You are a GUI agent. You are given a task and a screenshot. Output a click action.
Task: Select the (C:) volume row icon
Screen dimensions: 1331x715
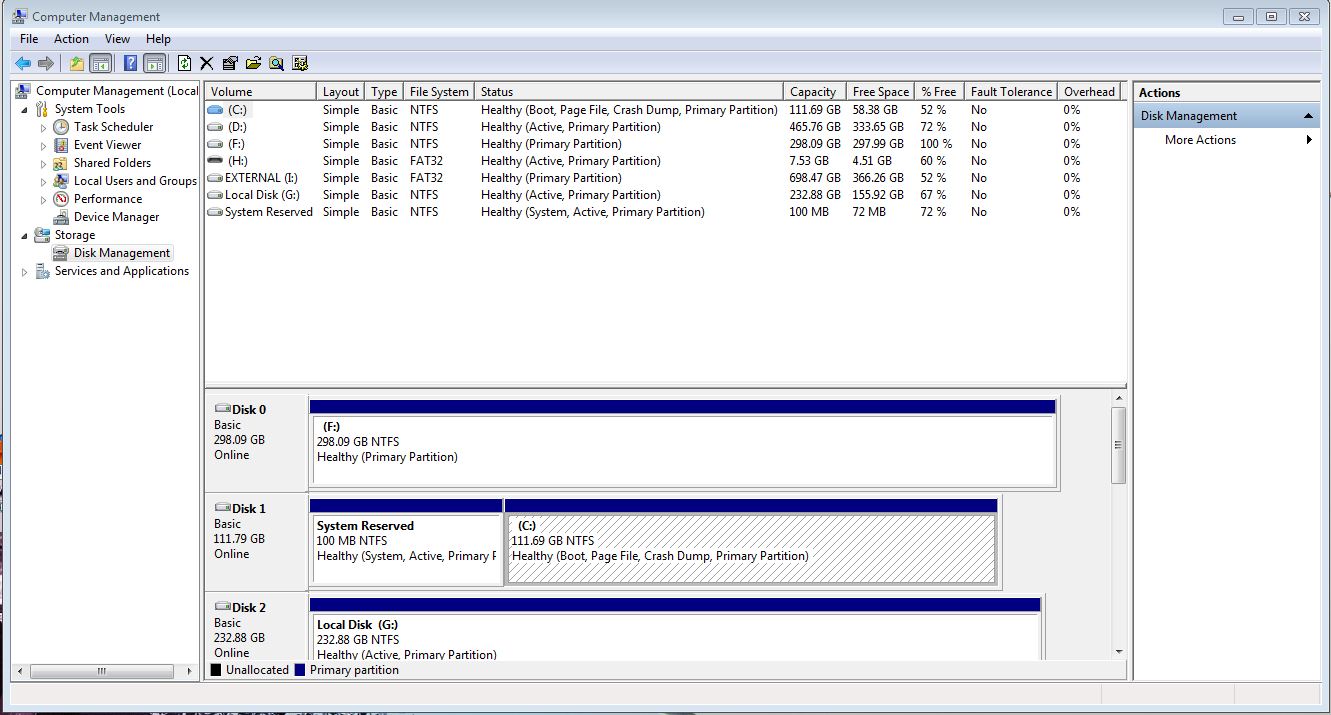215,110
